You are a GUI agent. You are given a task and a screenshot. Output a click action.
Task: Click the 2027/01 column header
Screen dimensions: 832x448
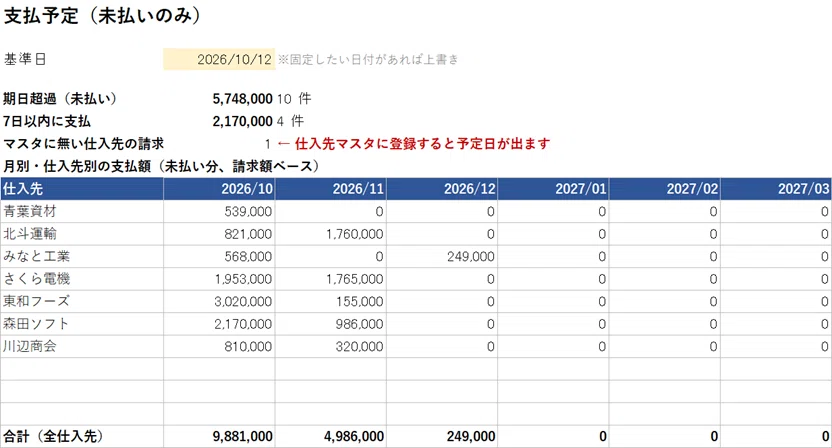[x=553, y=189]
